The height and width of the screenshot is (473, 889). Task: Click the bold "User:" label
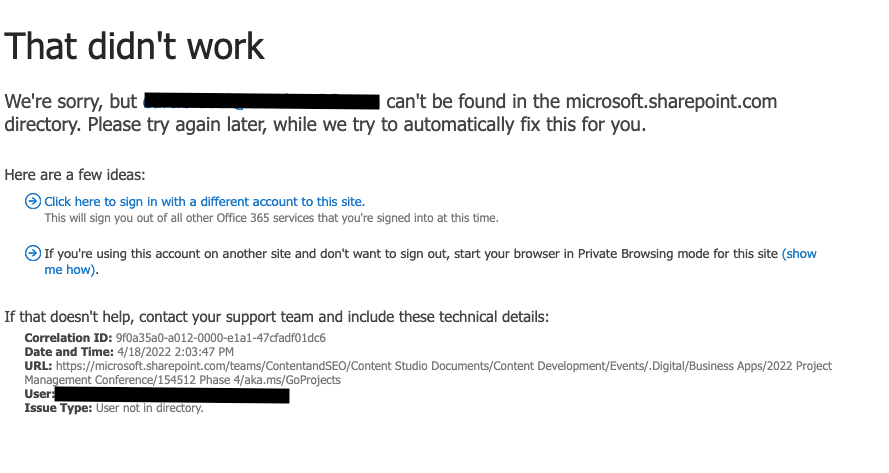(x=39, y=394)
